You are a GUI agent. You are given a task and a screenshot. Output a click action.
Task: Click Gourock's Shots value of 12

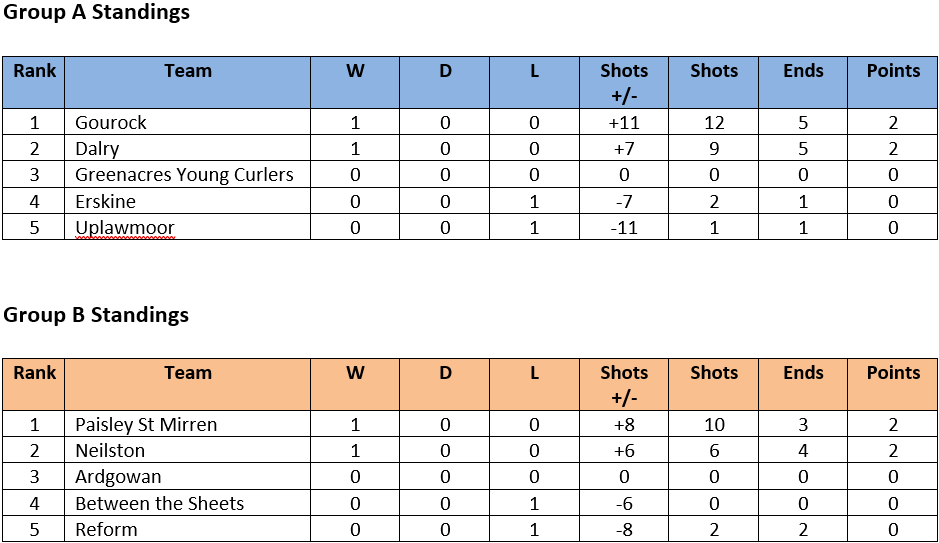[x=714, y=123]
